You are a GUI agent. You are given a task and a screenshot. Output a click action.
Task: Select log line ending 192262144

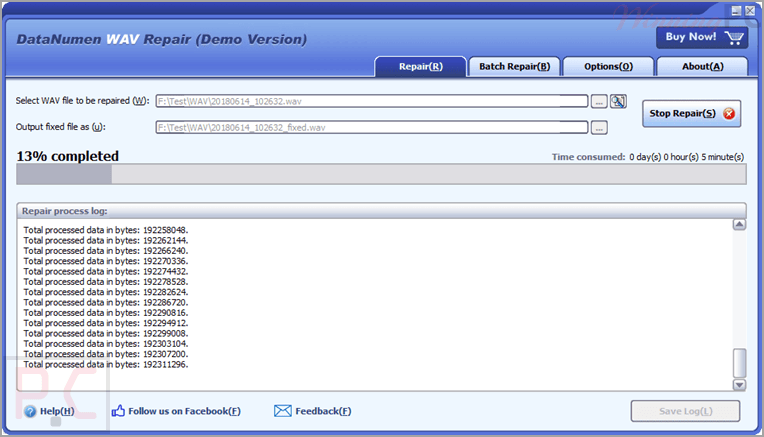coord(106,240)
